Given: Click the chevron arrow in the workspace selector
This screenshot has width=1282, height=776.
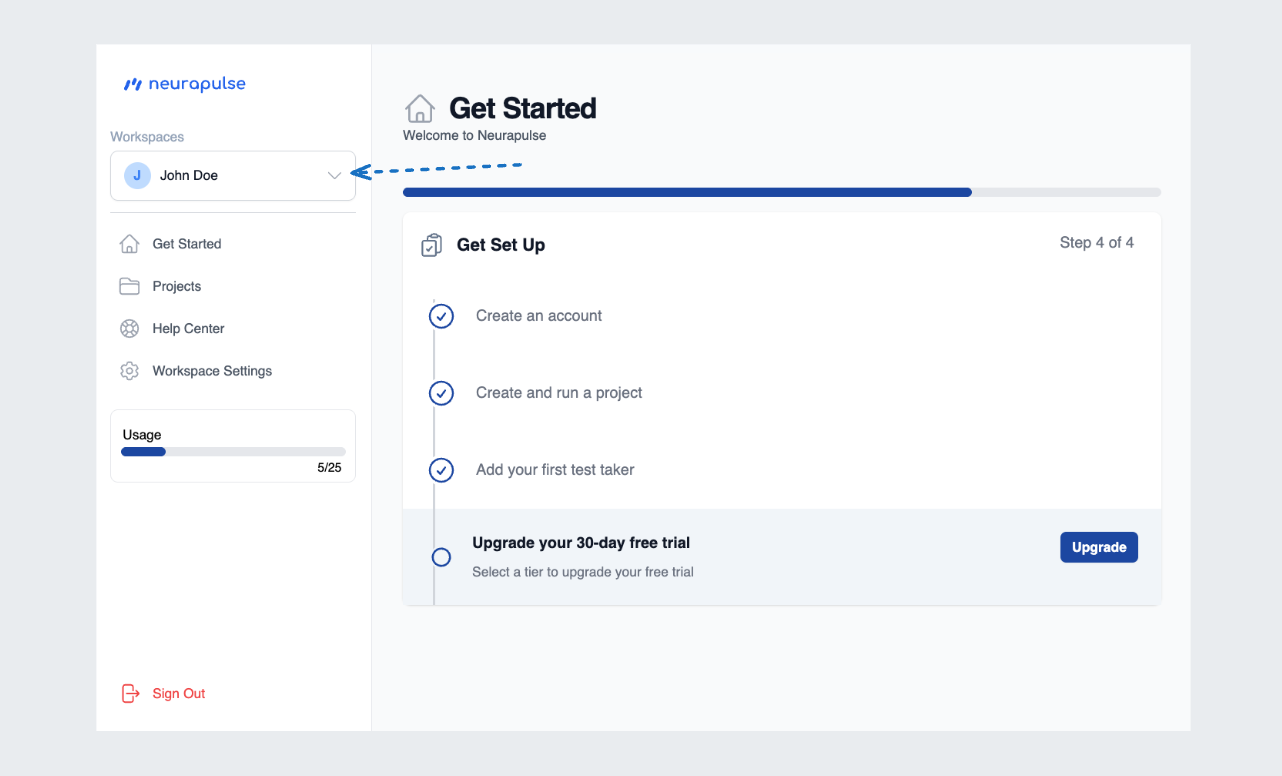Looking at the screenshot, I should (x=334, y=175).
